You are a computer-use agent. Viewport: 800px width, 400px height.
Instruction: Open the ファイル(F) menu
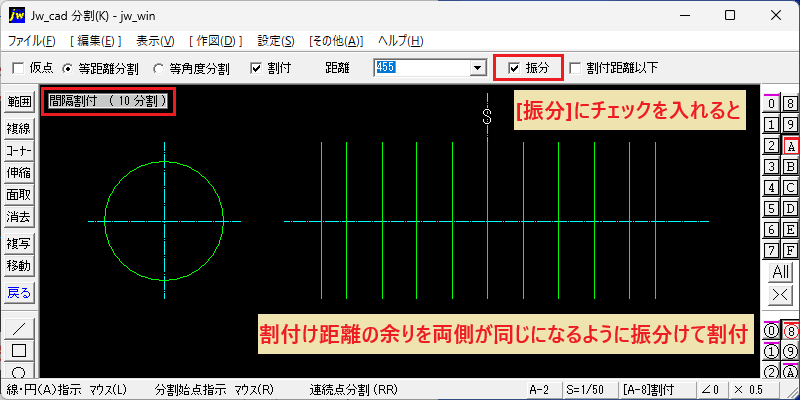(32, 41)
